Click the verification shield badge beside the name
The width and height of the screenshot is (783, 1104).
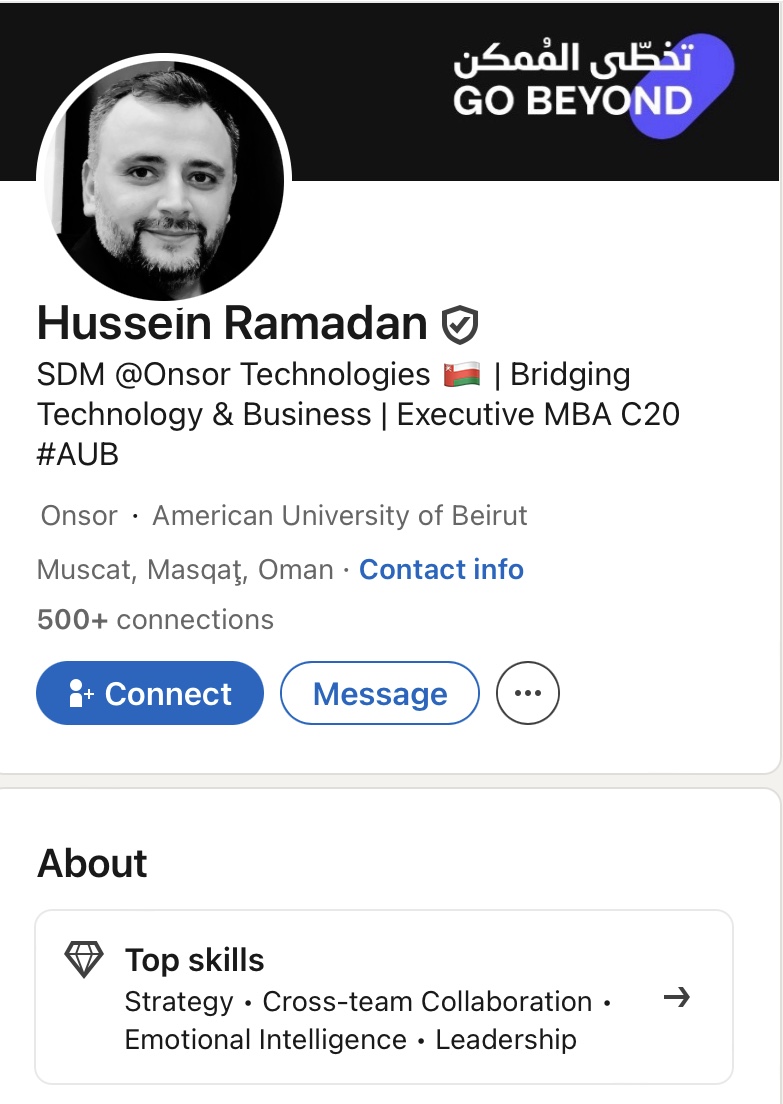460,324
